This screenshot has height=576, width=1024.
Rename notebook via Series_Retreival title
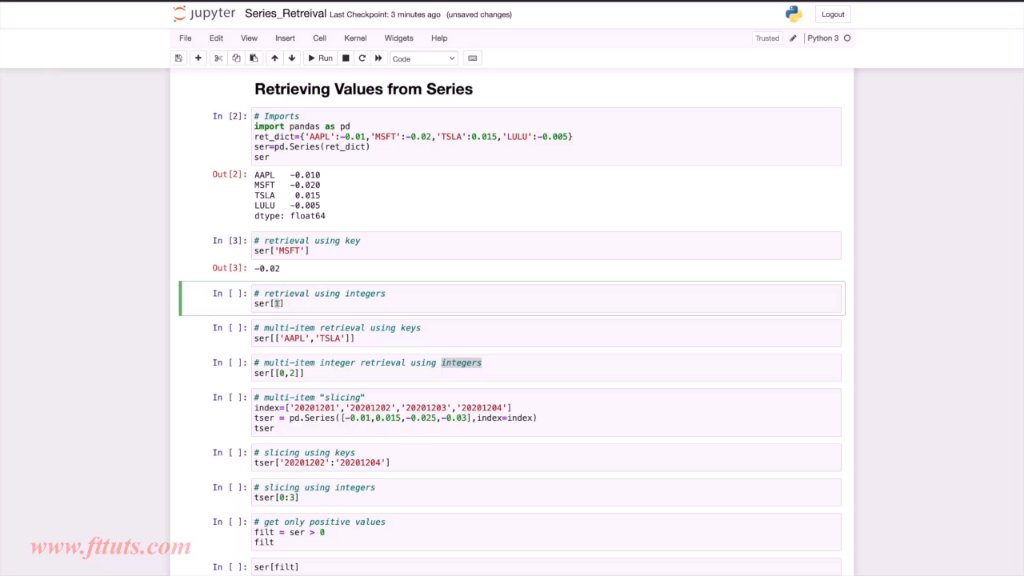[285, 14]
